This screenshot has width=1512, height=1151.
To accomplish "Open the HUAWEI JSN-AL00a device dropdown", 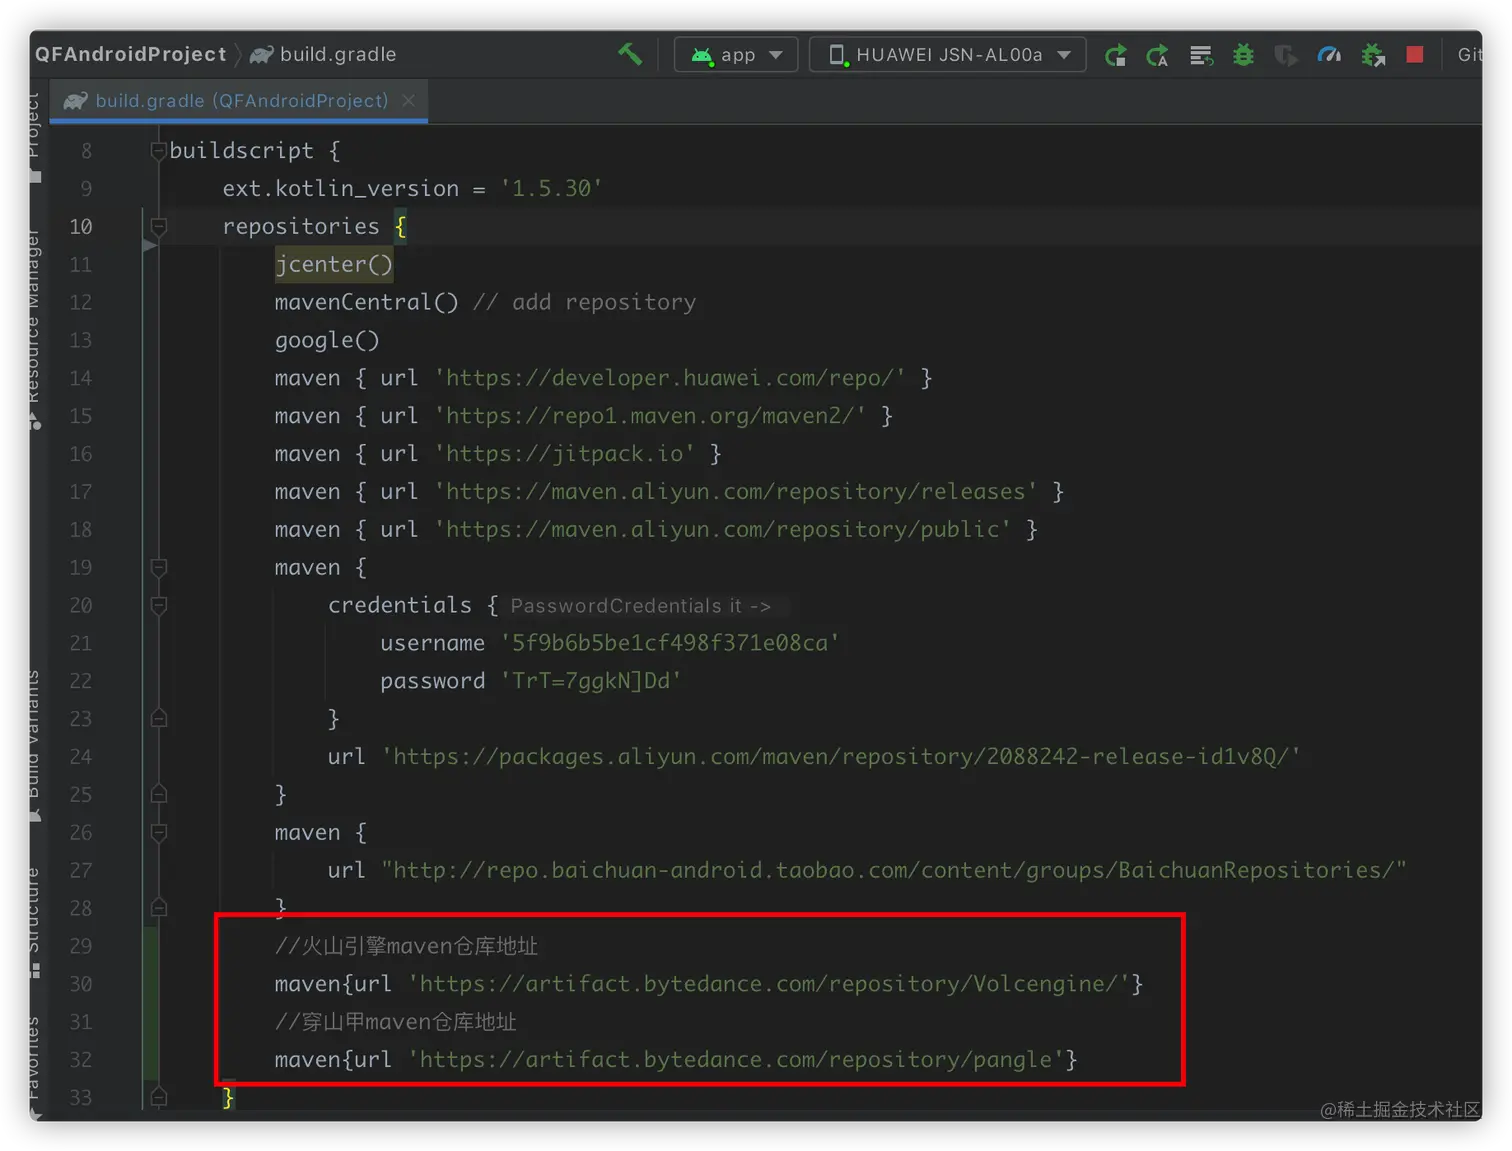I will tap(947, 54).
